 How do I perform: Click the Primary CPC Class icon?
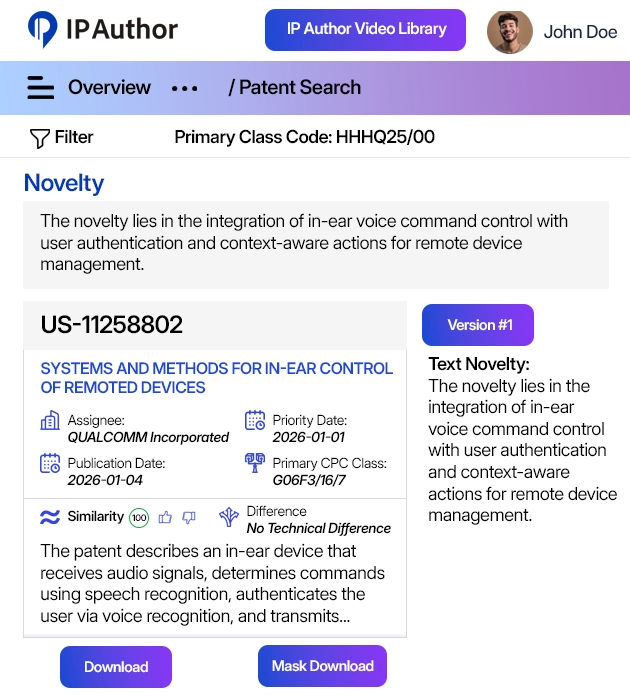(x=255, y=464)
